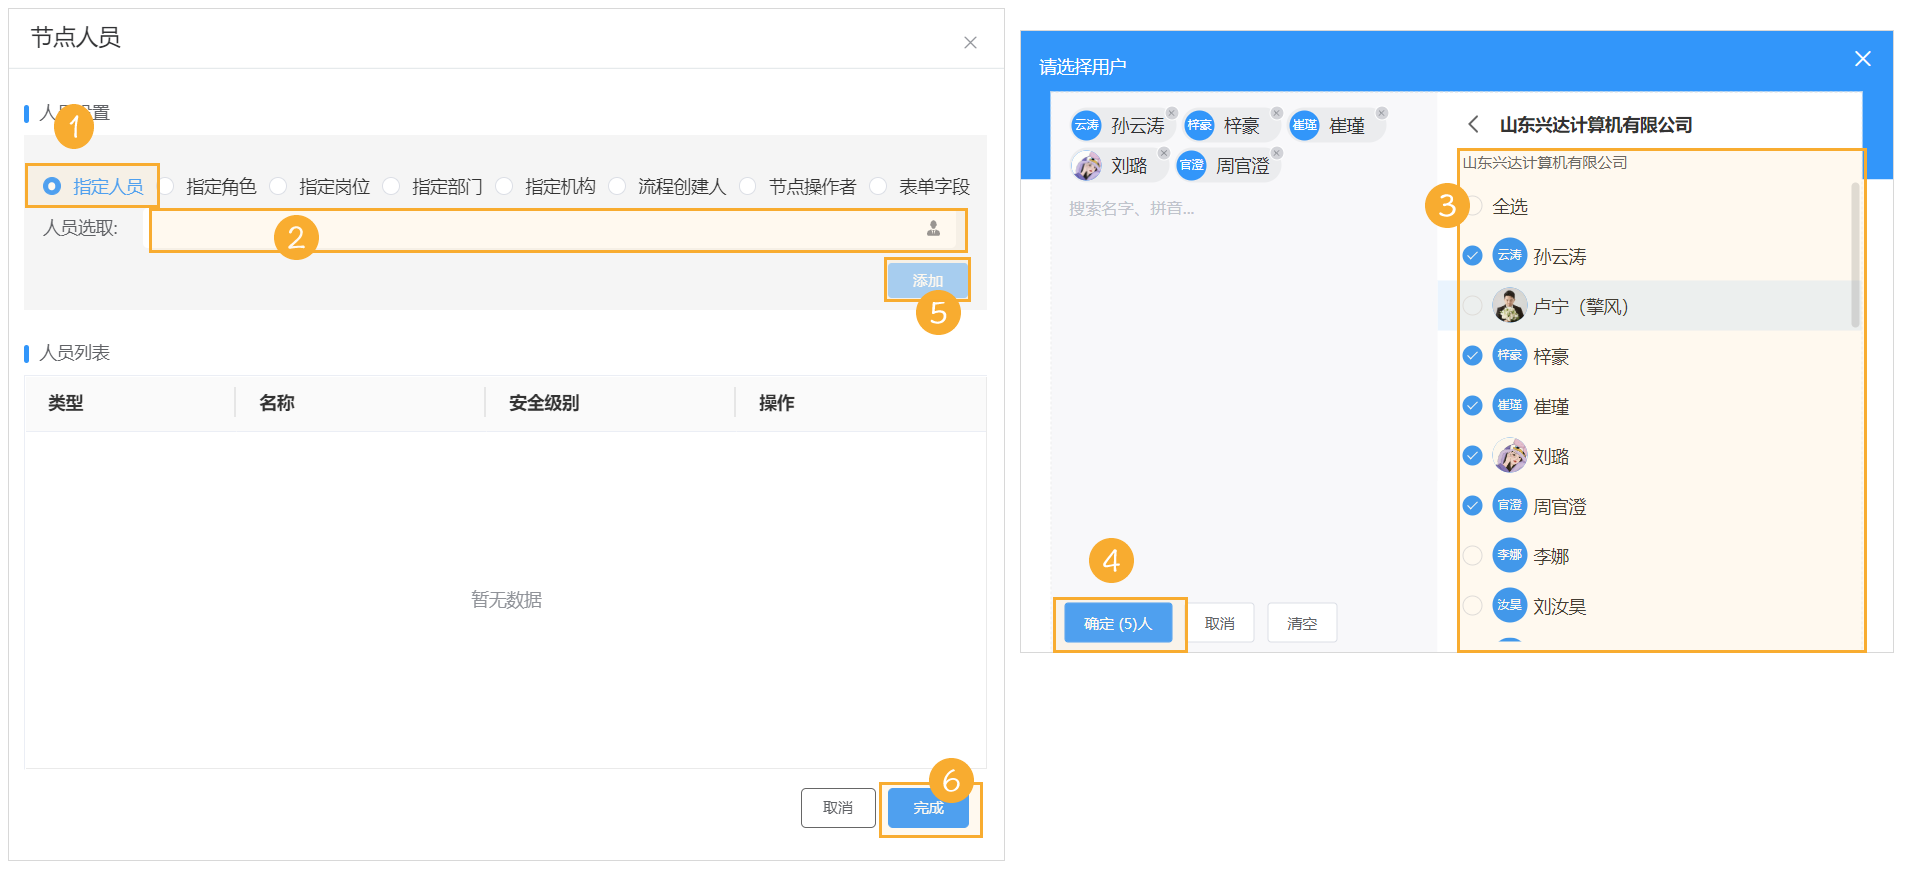1906x884 pixels.
Task: Click the 孙云涛 tag avatar in selected area
Action: [x=1086, y=125]
